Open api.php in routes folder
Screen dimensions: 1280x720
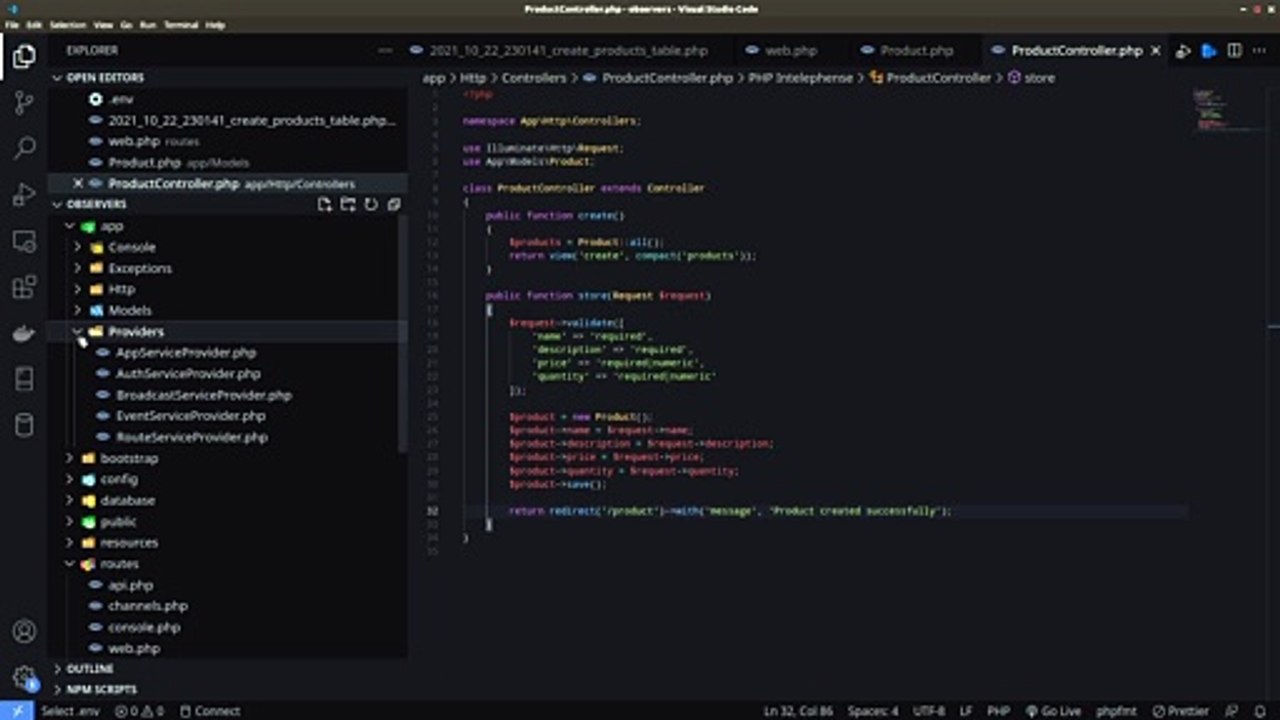pyautogui.click(x=130, y=585)
